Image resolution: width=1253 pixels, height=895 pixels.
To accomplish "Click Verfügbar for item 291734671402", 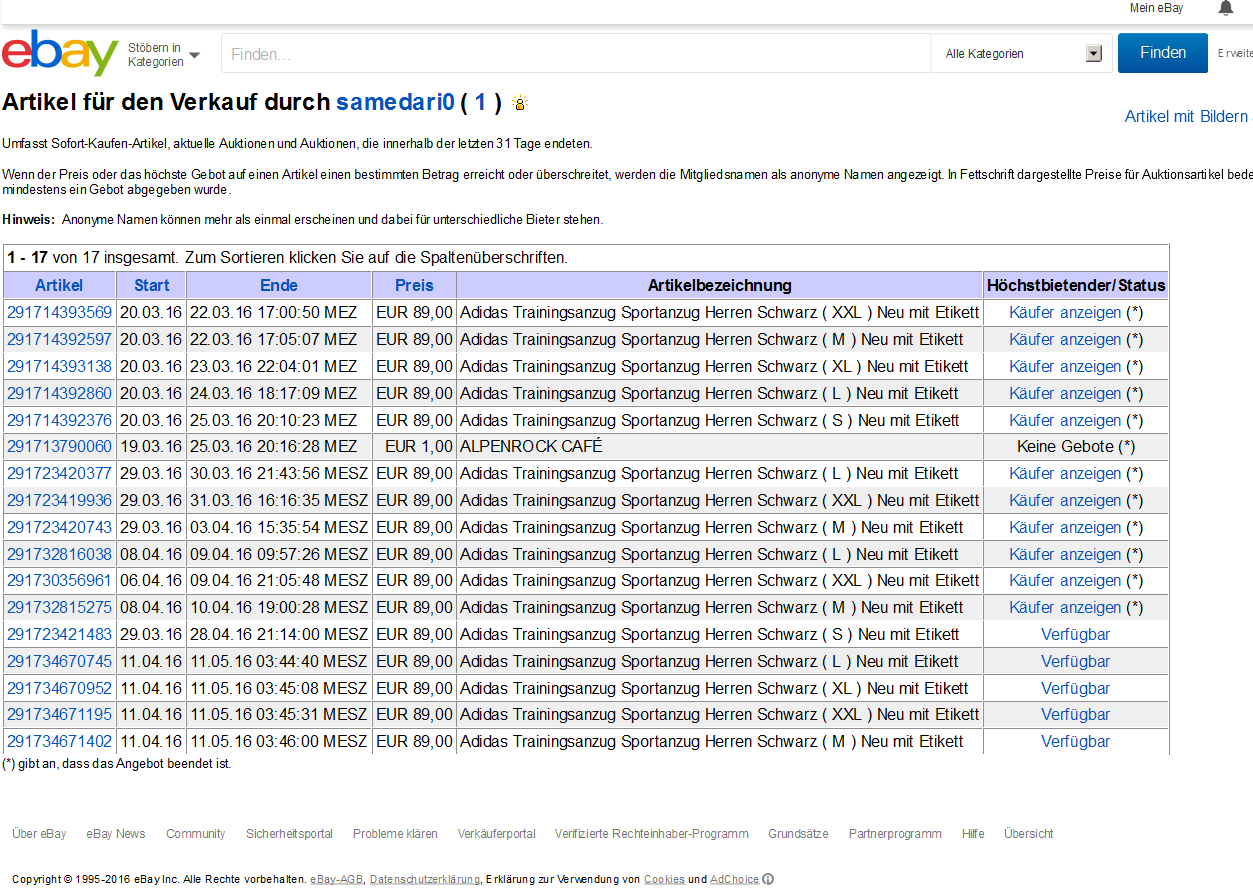I will [1075, 741].
